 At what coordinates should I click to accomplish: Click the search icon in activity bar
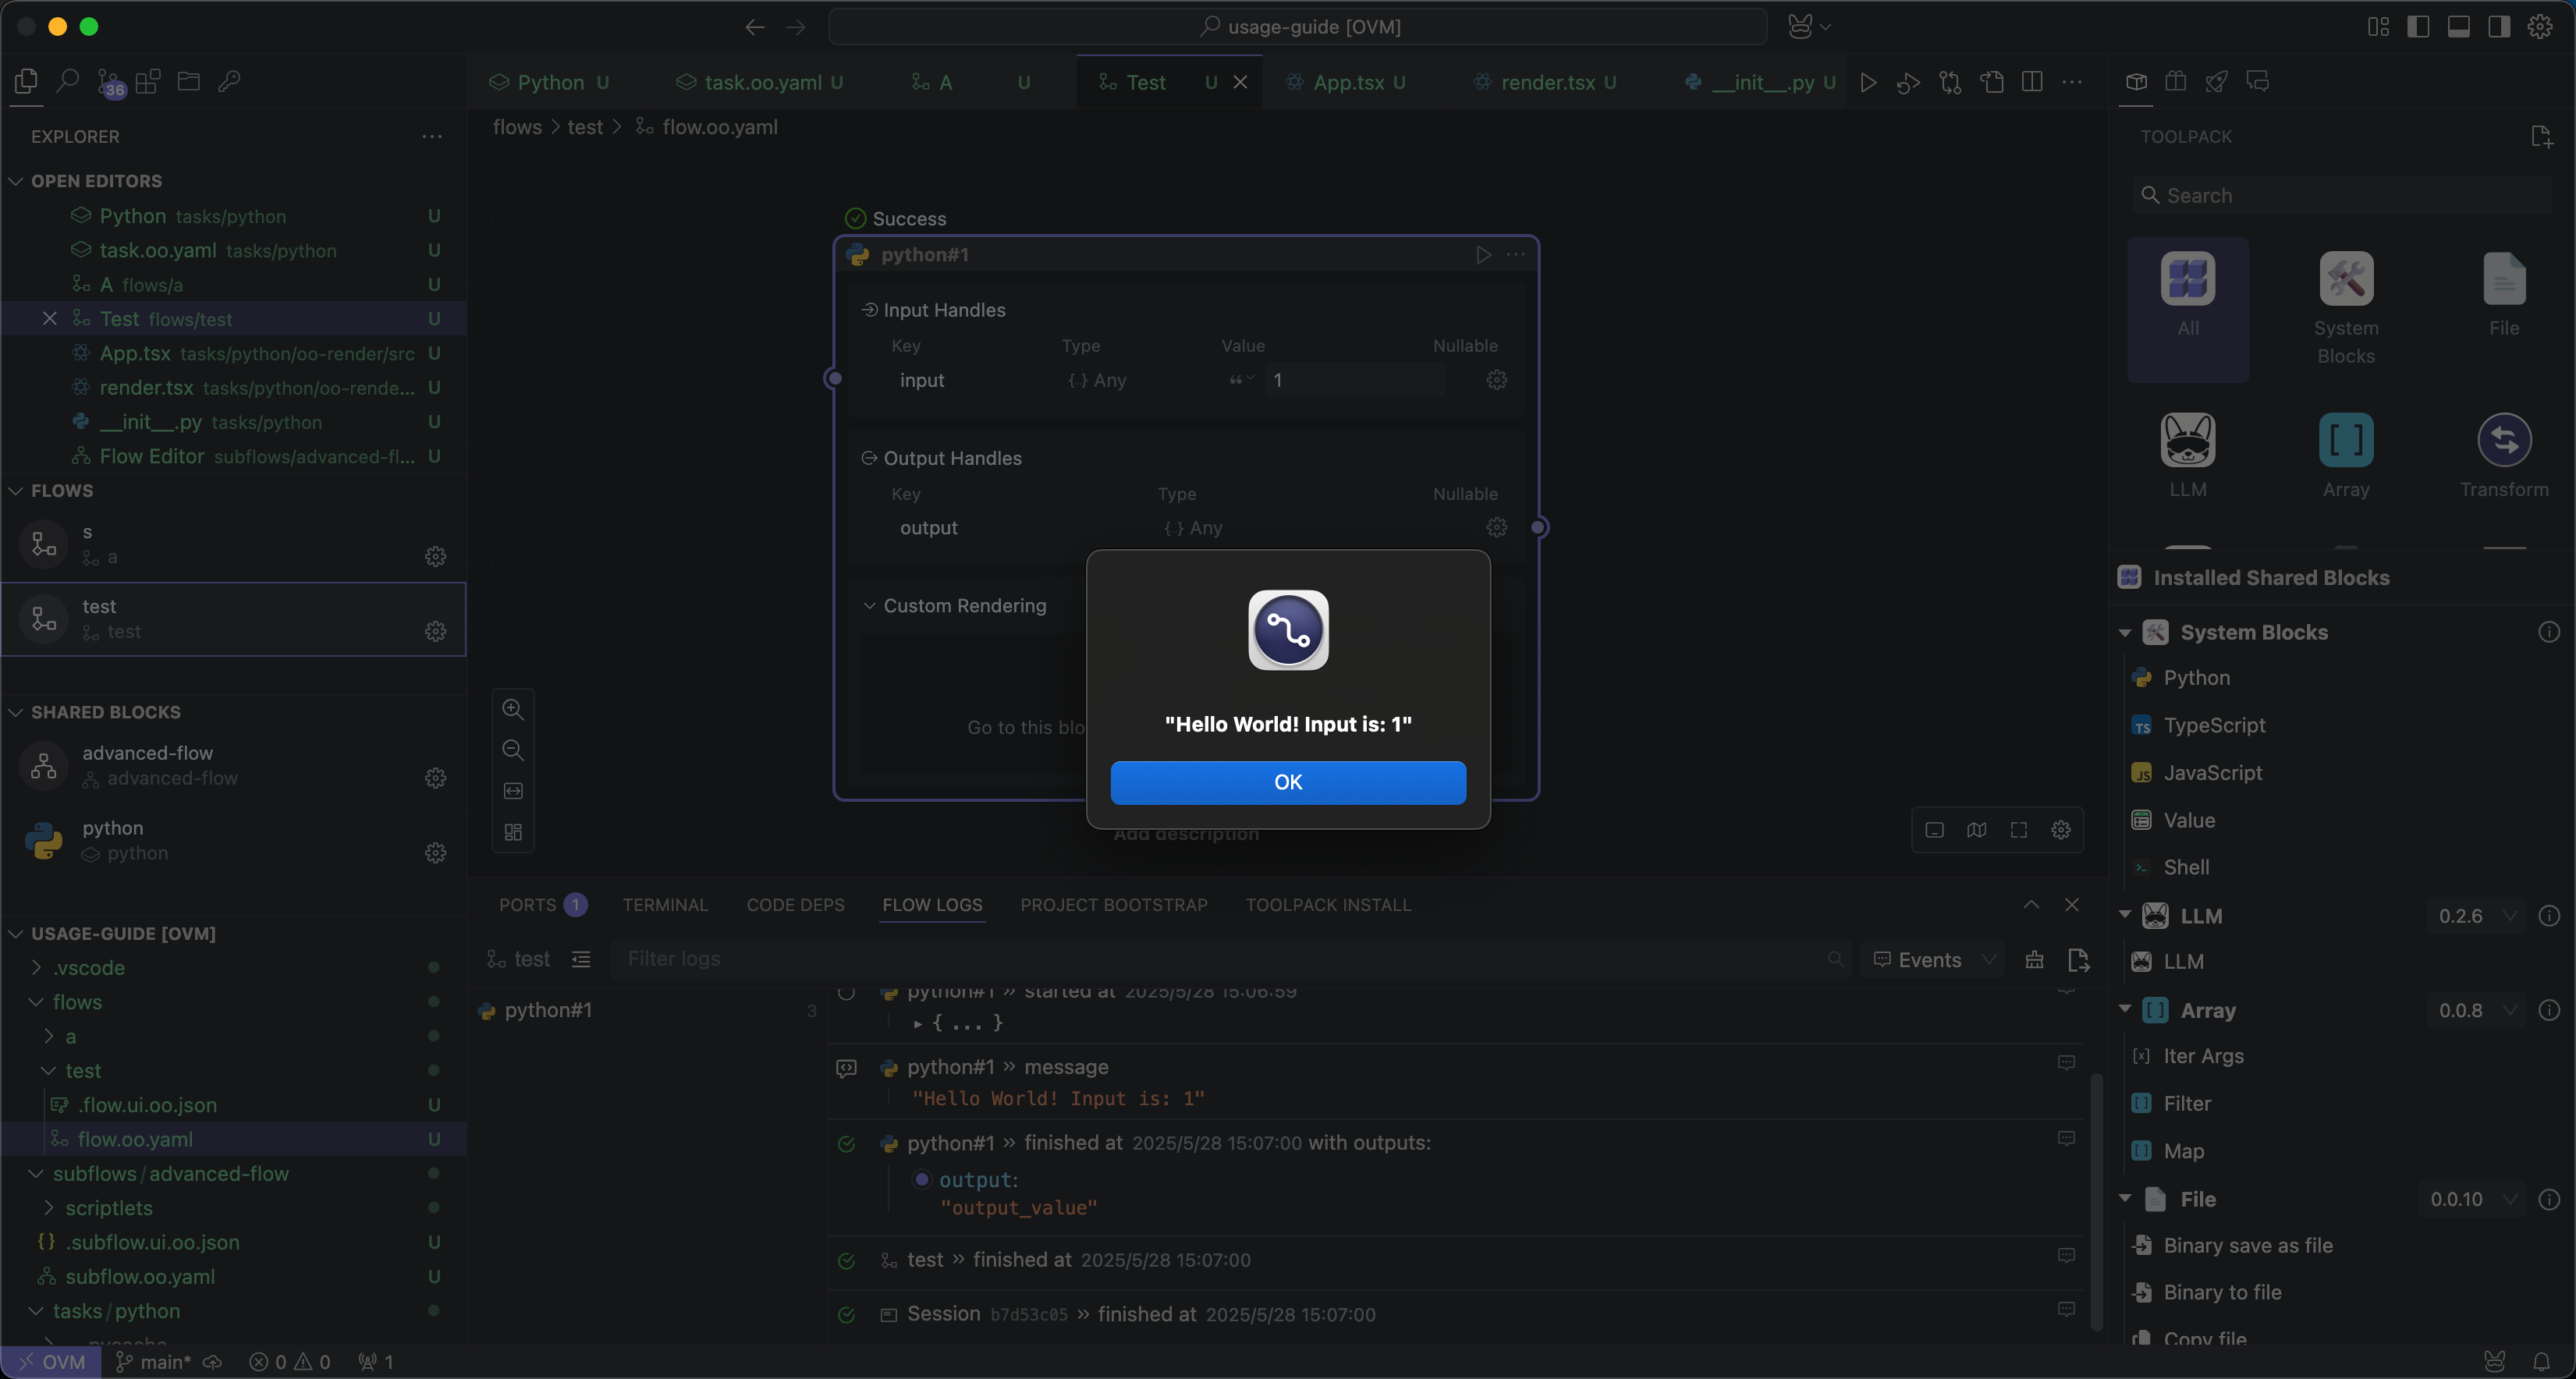click(x=67, y=81)
